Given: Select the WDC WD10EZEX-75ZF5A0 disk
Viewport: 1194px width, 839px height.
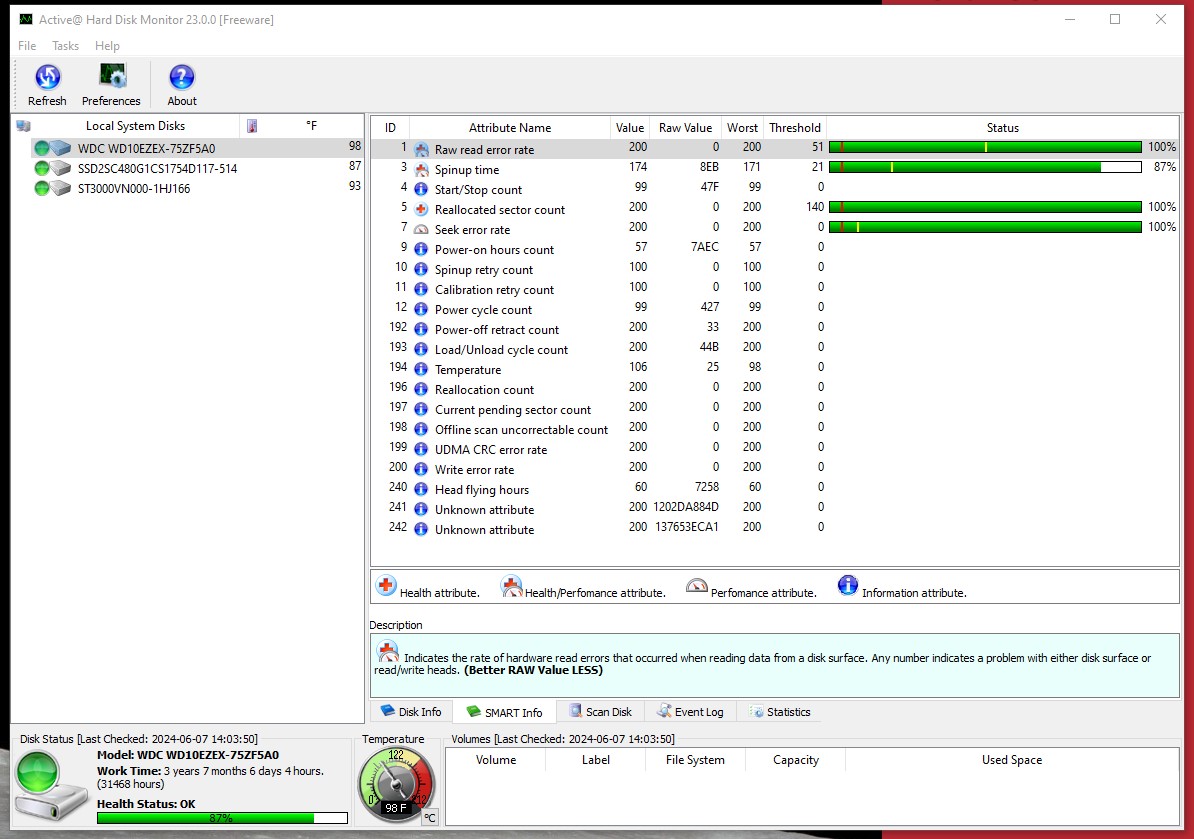Looking at the screenshot, I should click(146, 148).
